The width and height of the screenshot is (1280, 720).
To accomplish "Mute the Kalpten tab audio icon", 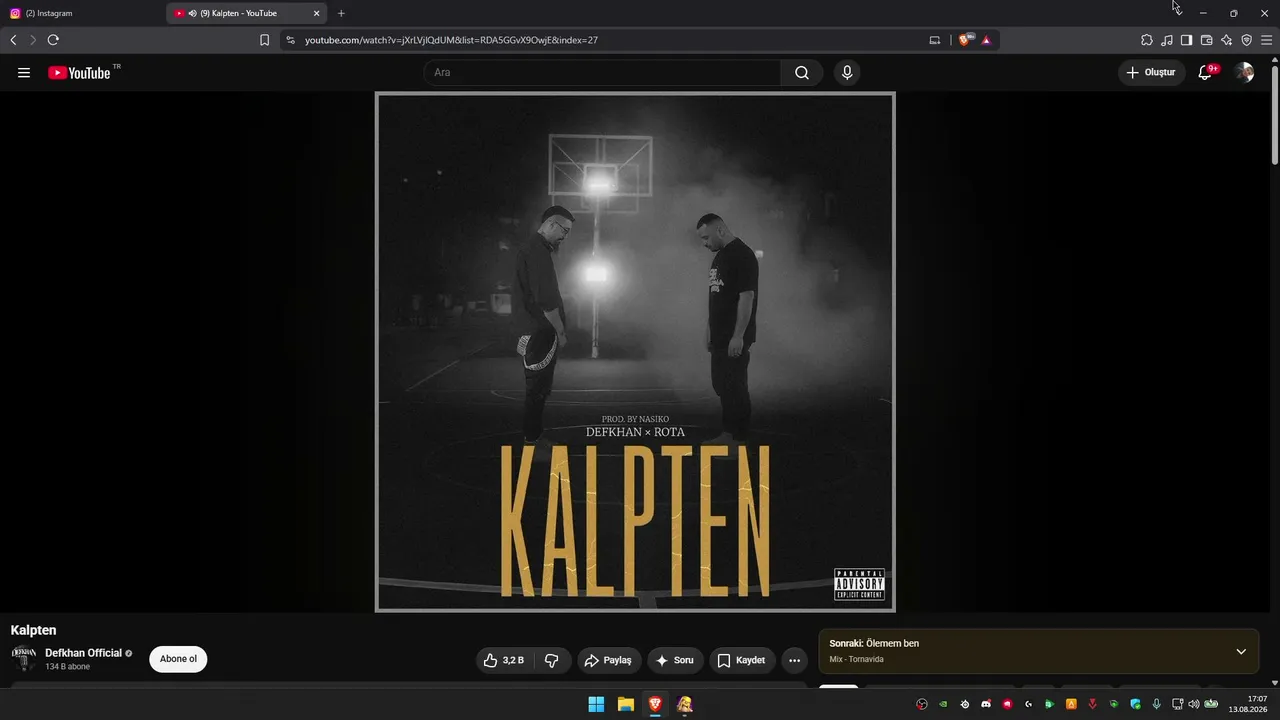I will pos(192,13).
